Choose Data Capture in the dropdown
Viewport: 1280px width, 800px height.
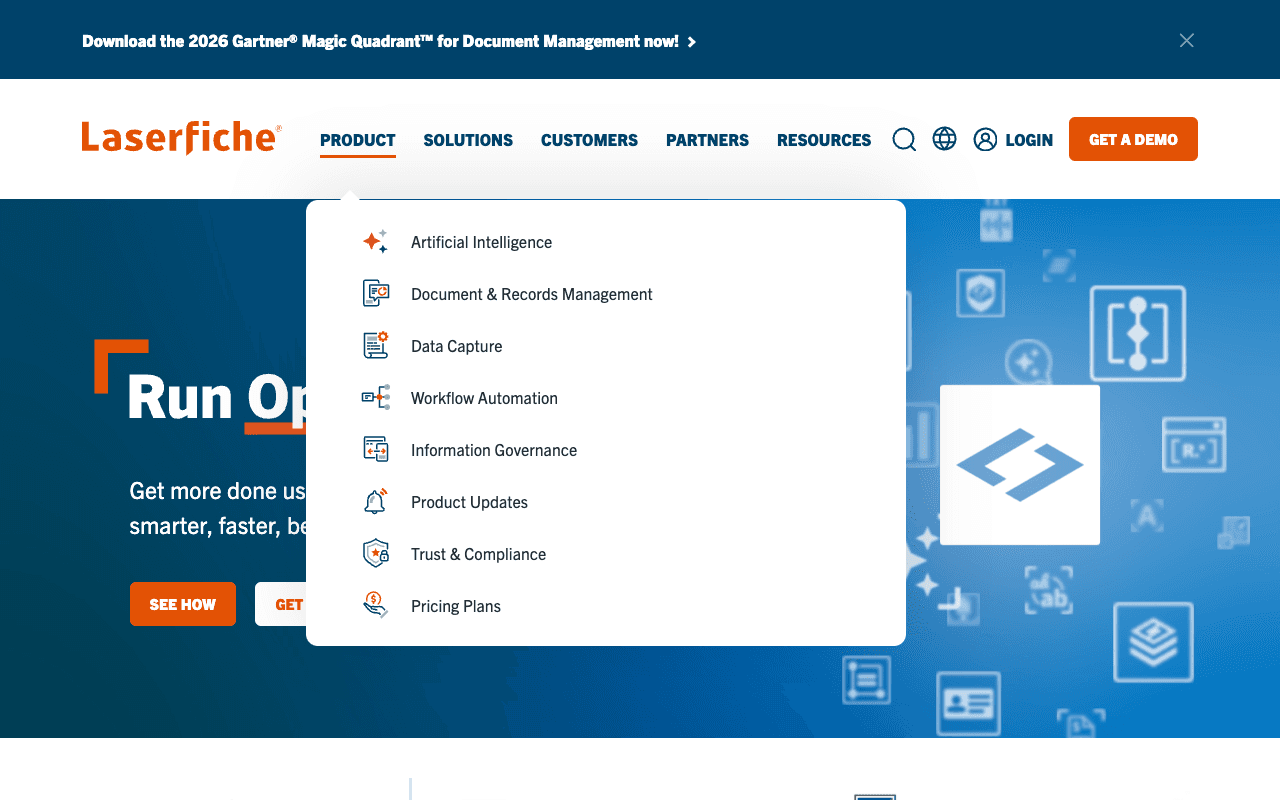coord(457,346)
